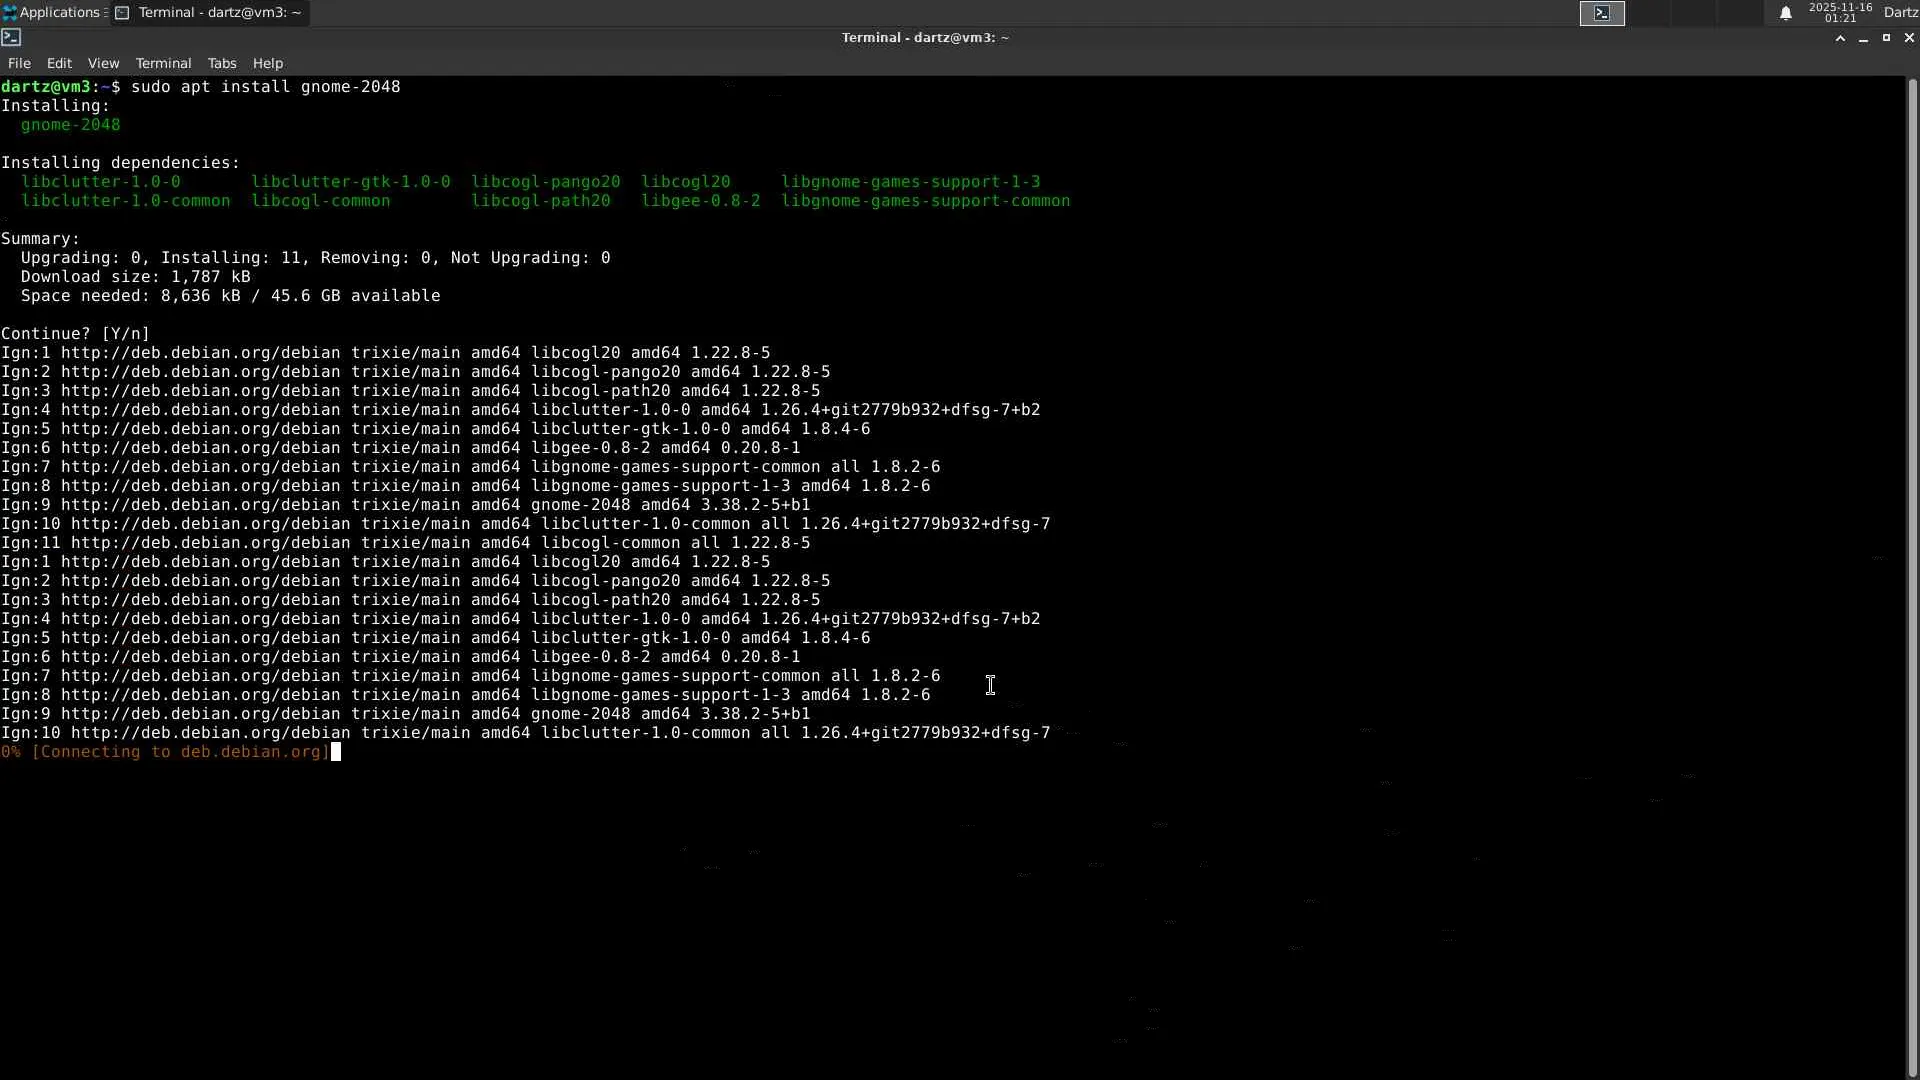
Task: Open the Tabs menu
Action: tap(222, 63)
